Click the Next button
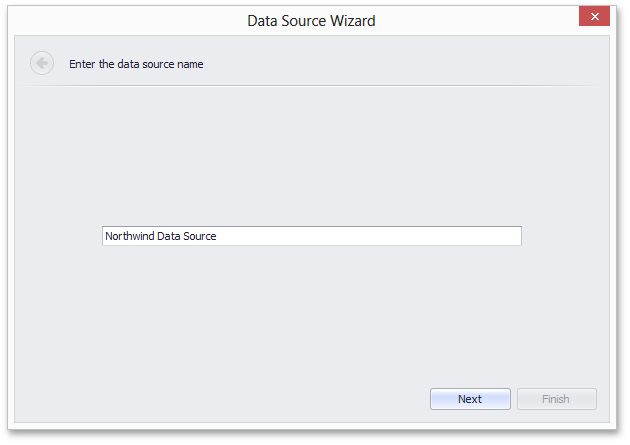The height and width of the screenshot is (445, 630). pyautogui.click(x=470, y=399)
